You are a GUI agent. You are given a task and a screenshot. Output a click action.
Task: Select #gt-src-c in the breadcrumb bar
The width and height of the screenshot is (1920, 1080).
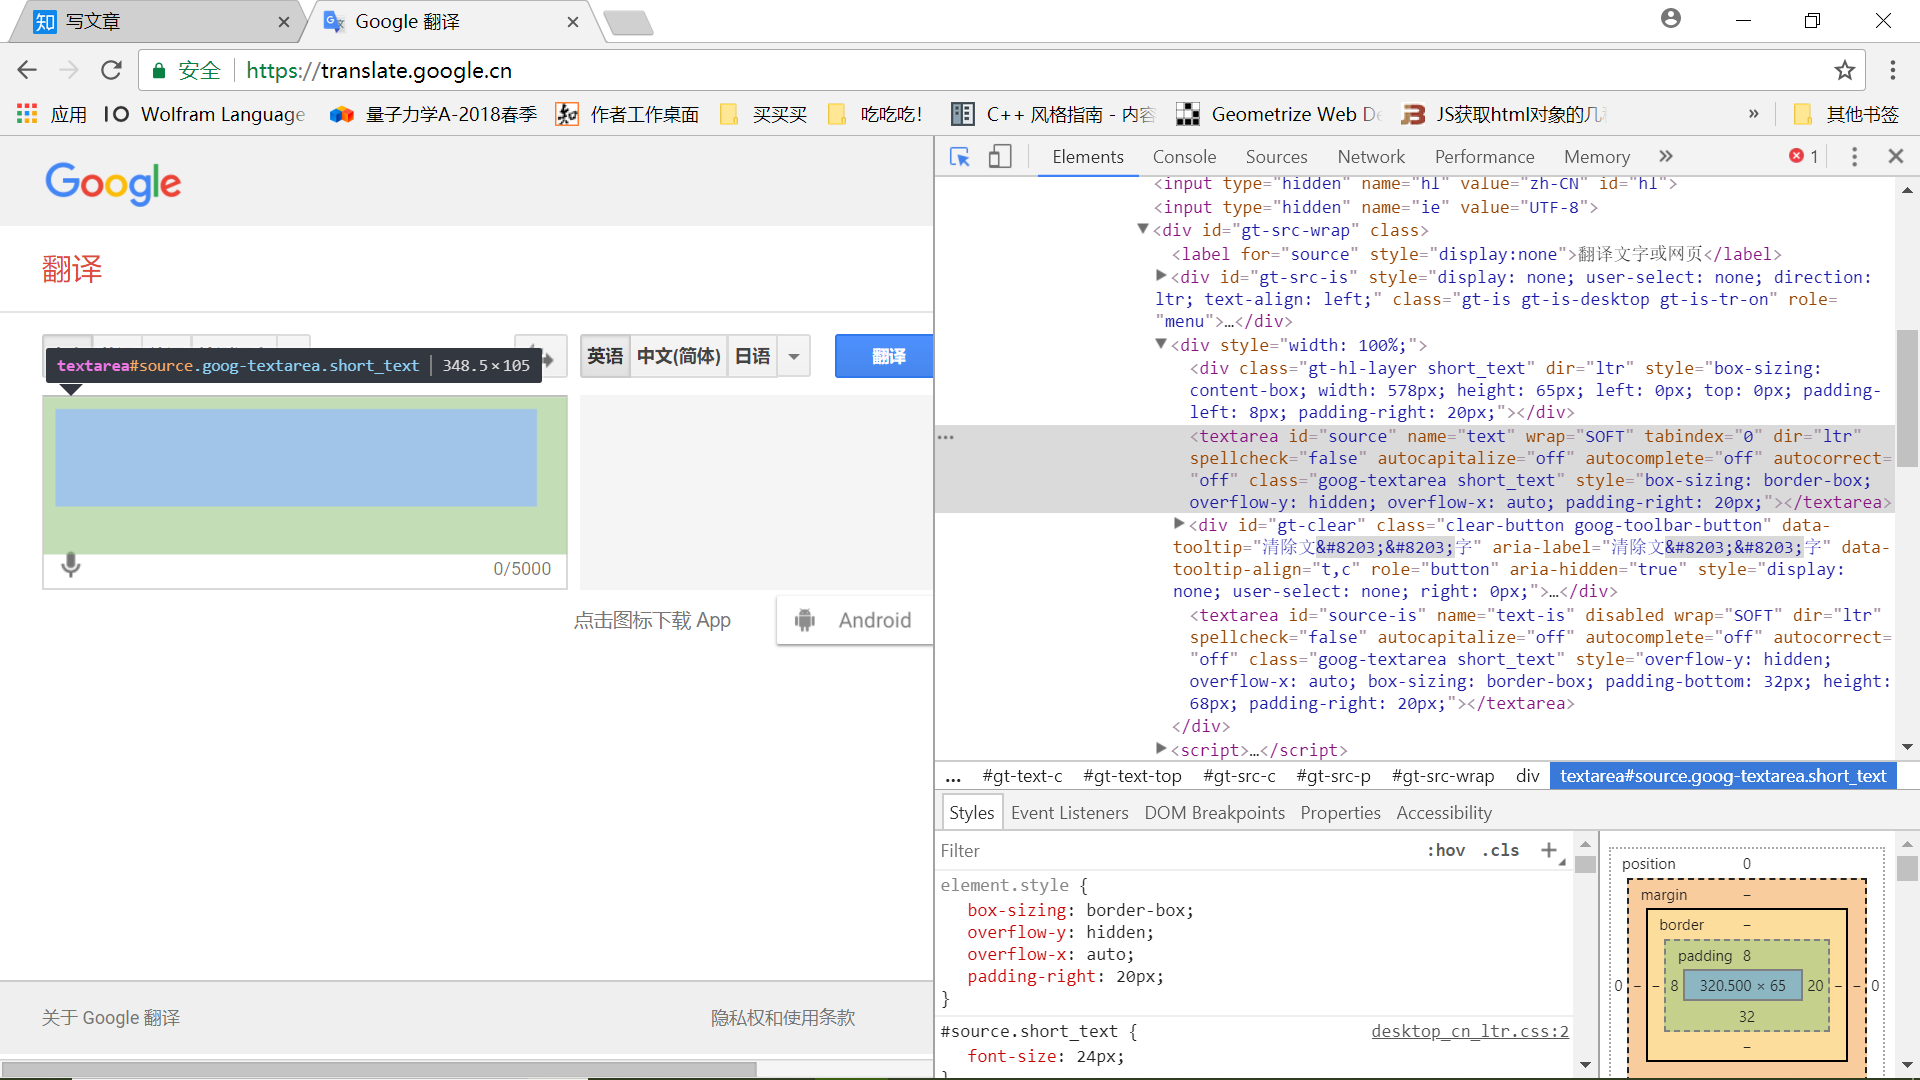(x=1239, y=776)
